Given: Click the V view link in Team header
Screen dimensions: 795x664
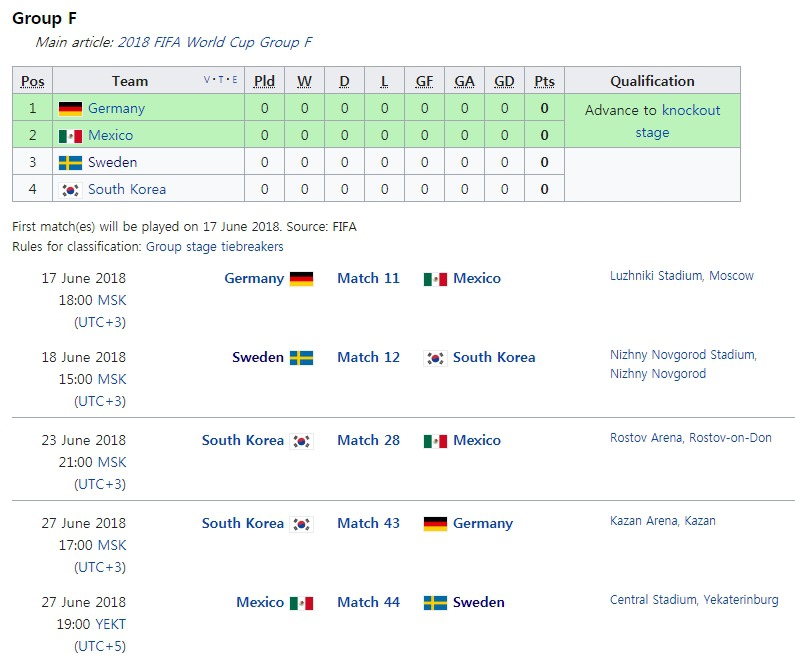Looking at the screenshot, I should (x=206, y=80).
